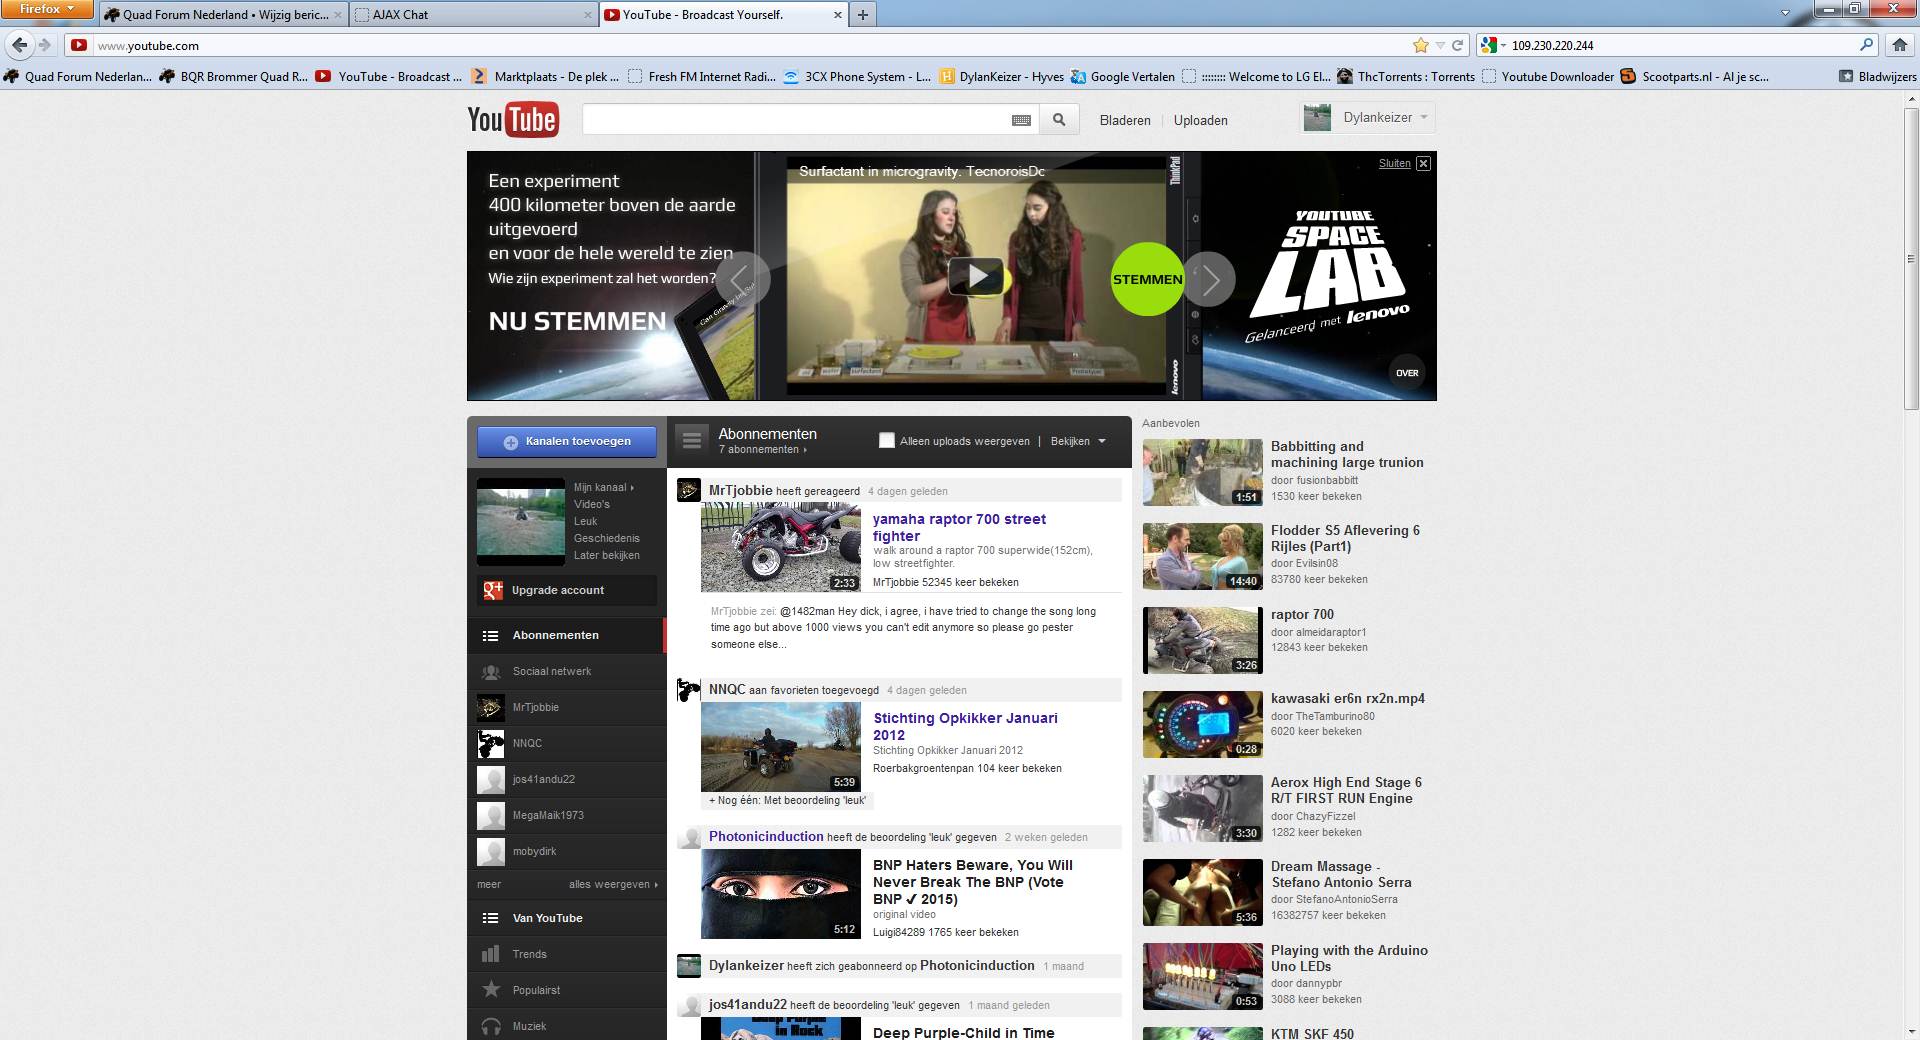This screenshot has width=1920, height=1040.
Task: Enable Alleen uploads weergeven checkbox
Action: 886,440
